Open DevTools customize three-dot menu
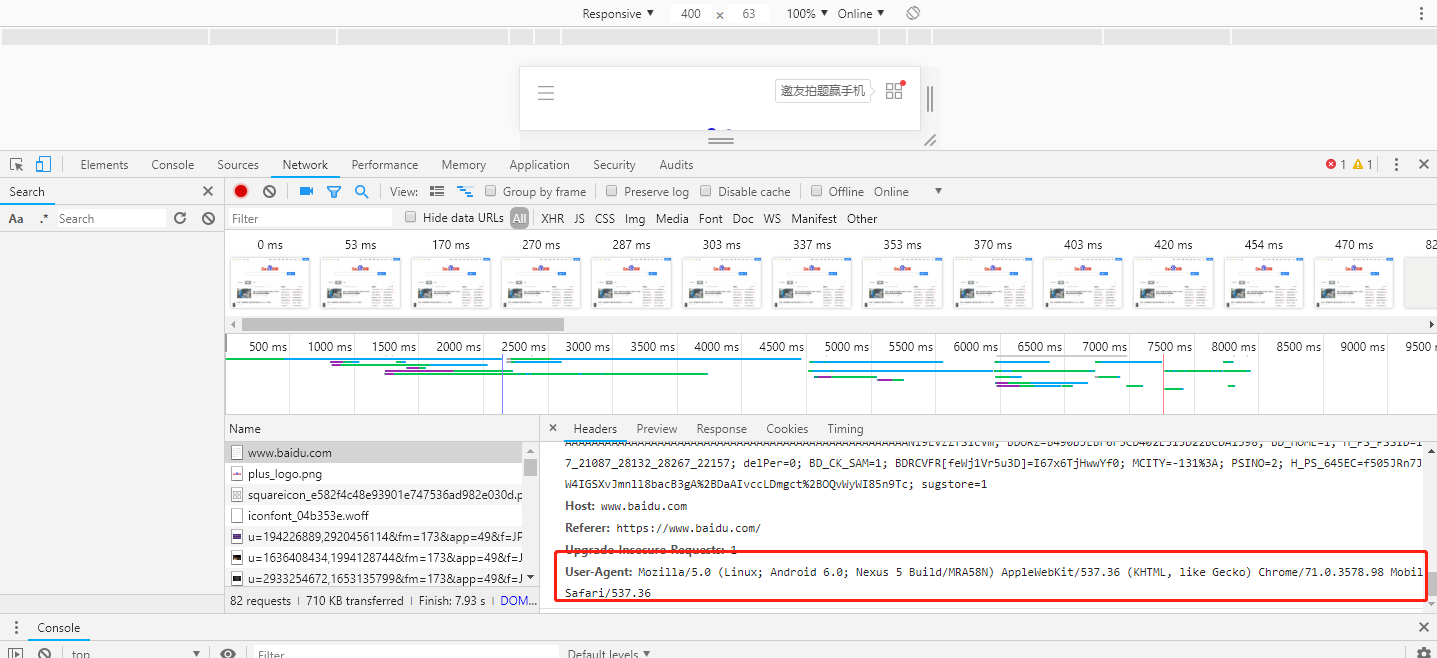 [x=1396, y=165]
